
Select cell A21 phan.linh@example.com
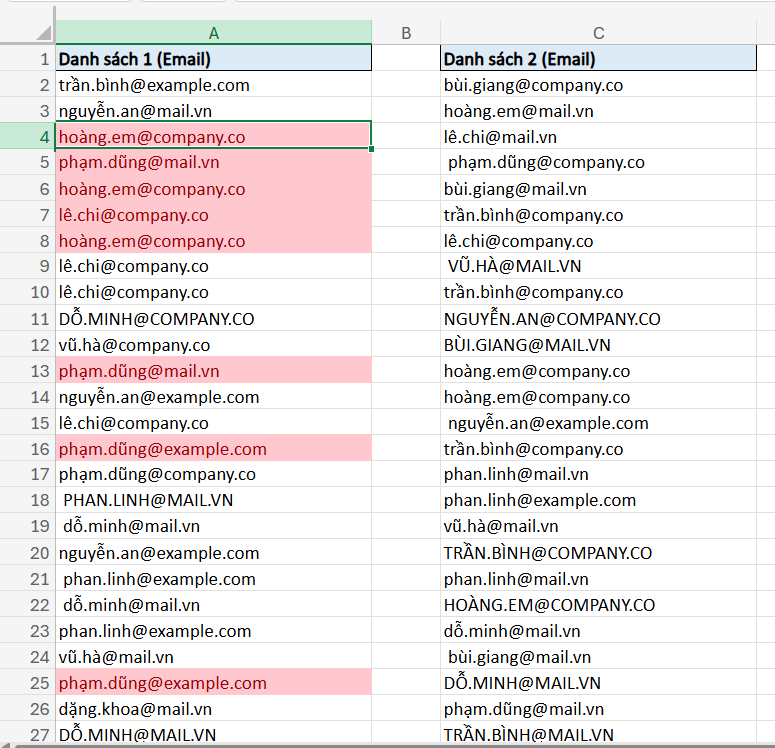(x=214, y=579)
